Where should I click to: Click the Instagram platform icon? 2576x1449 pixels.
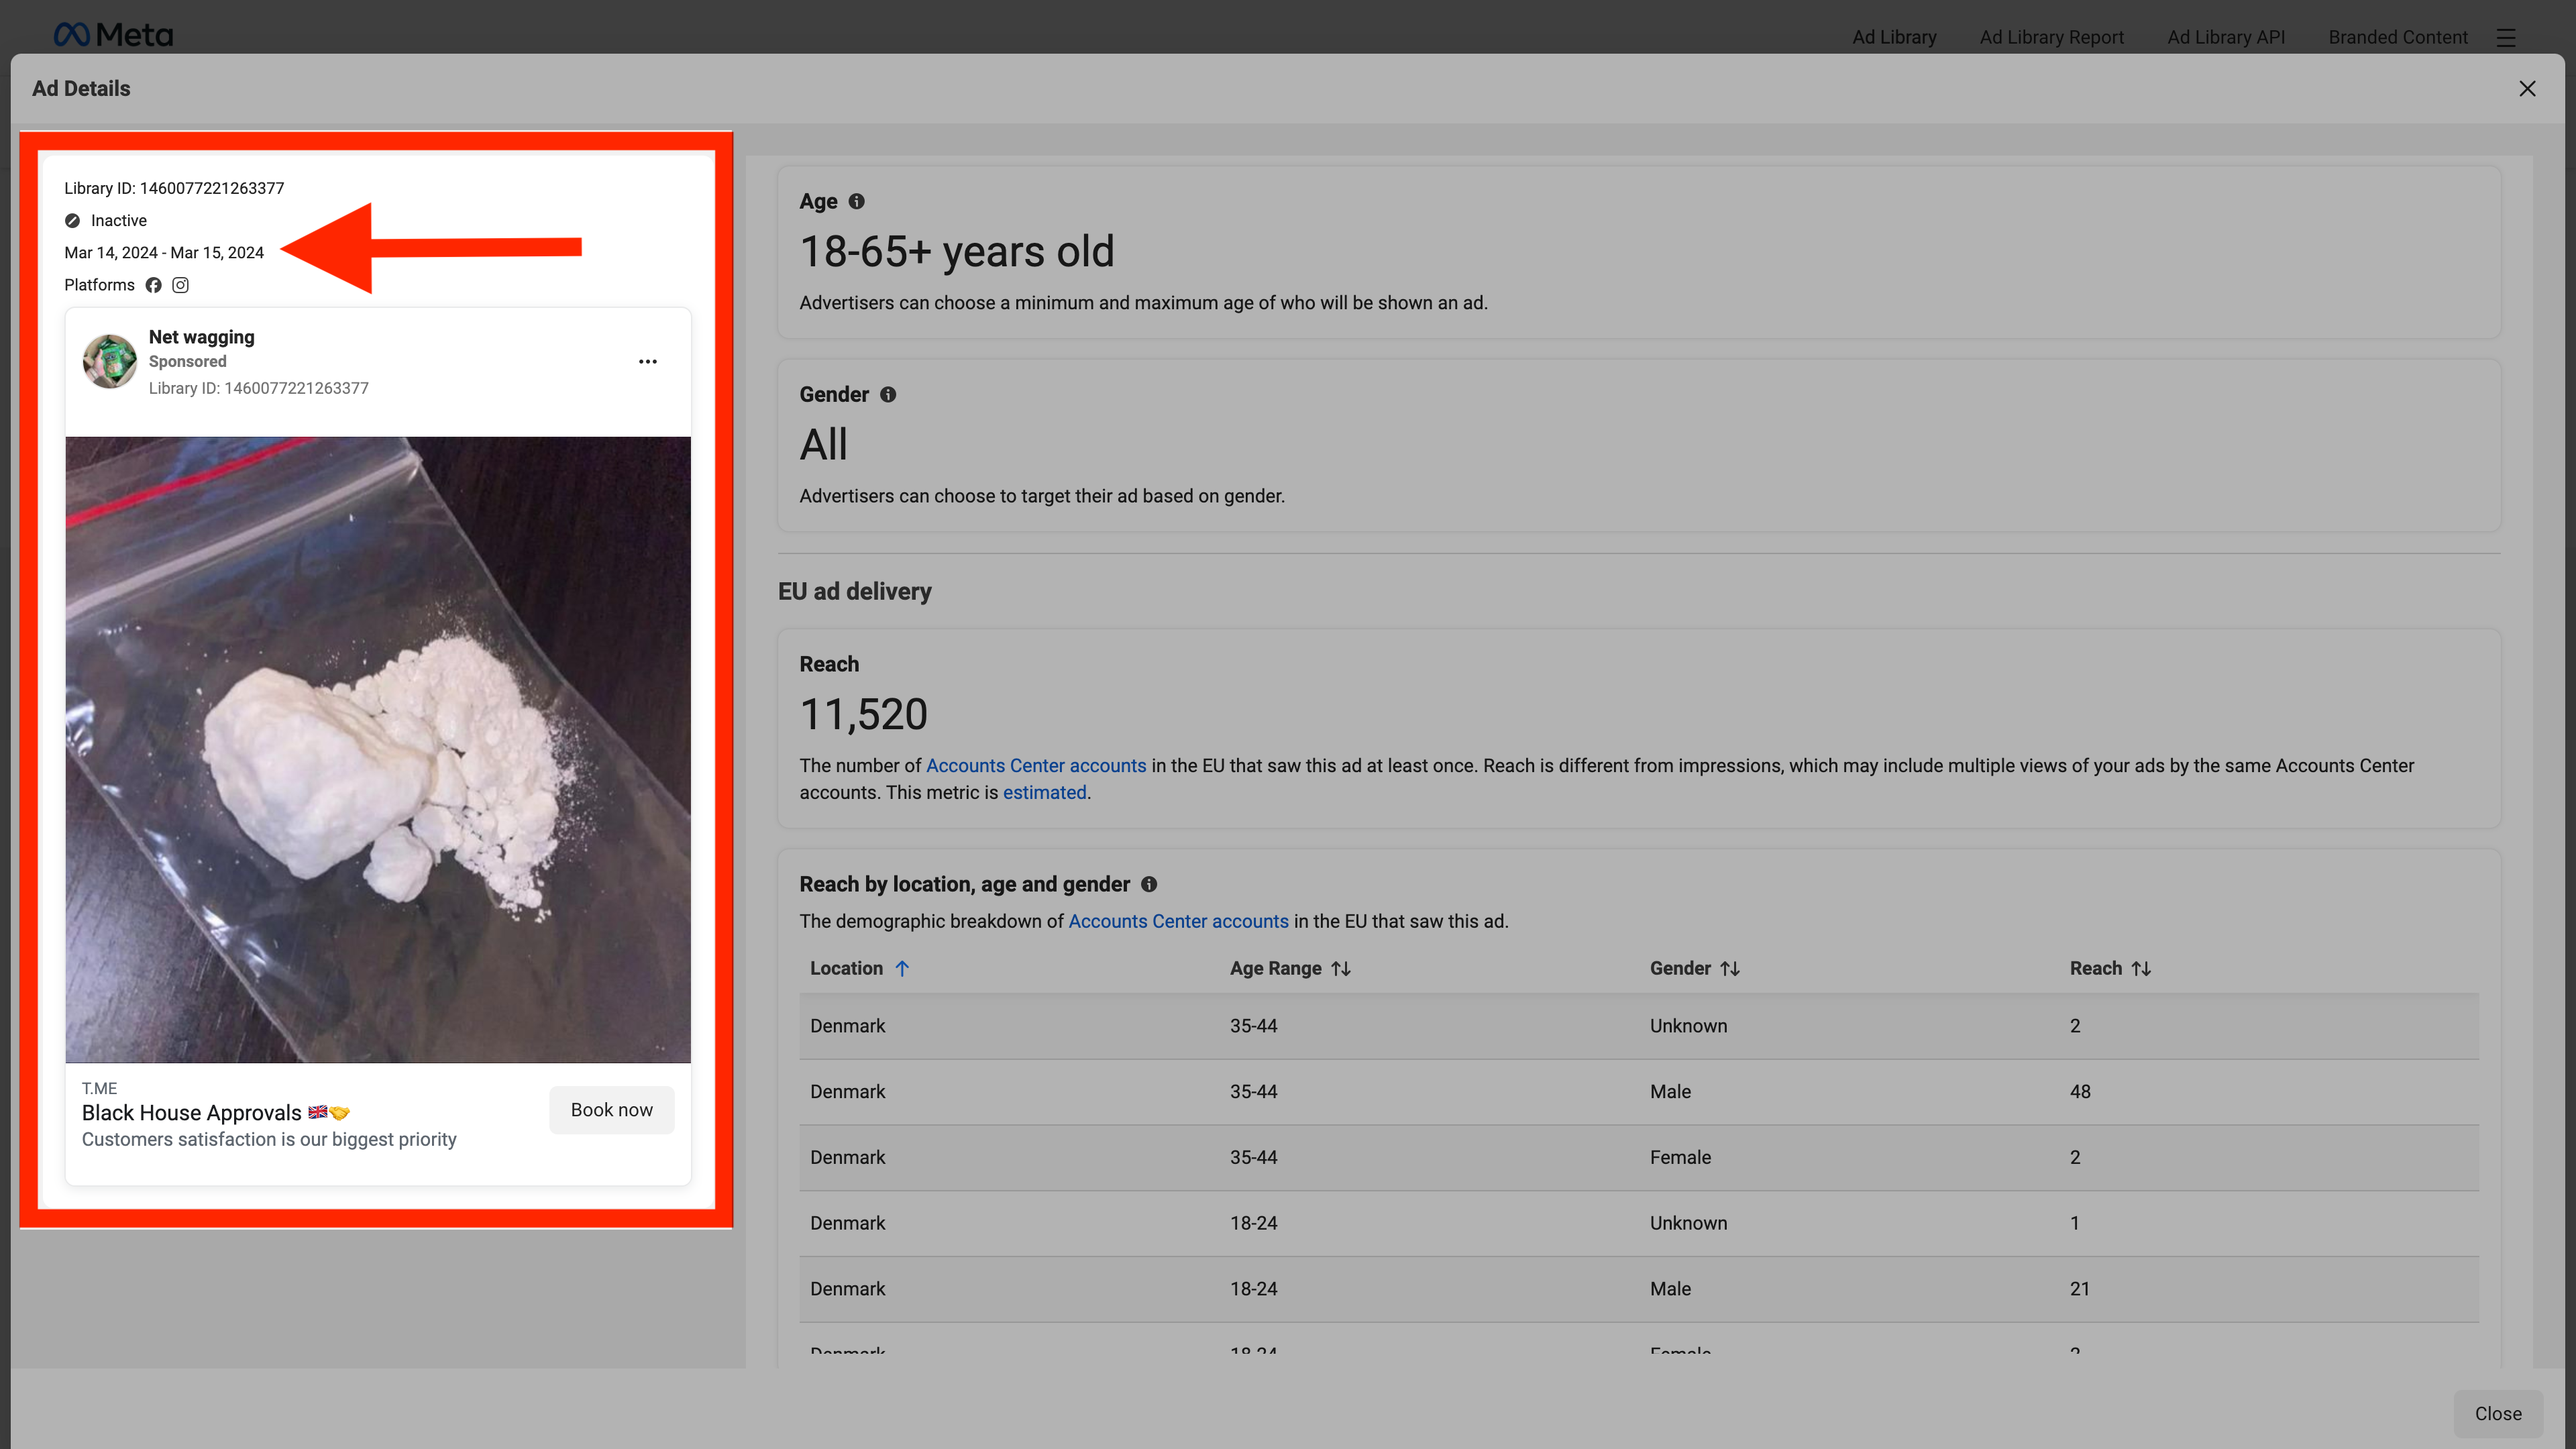point(180,285)
